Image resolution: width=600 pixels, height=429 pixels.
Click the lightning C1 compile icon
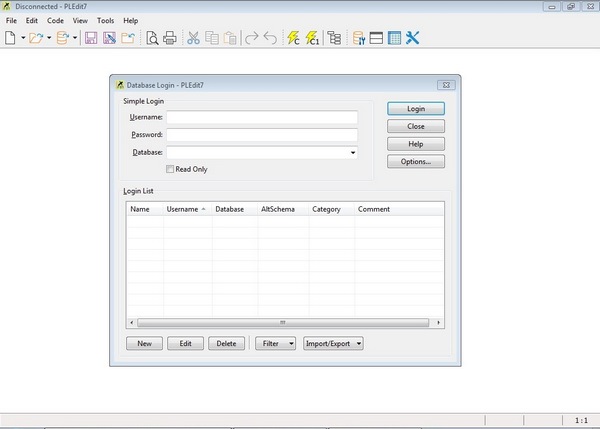(x=312, y=38)
